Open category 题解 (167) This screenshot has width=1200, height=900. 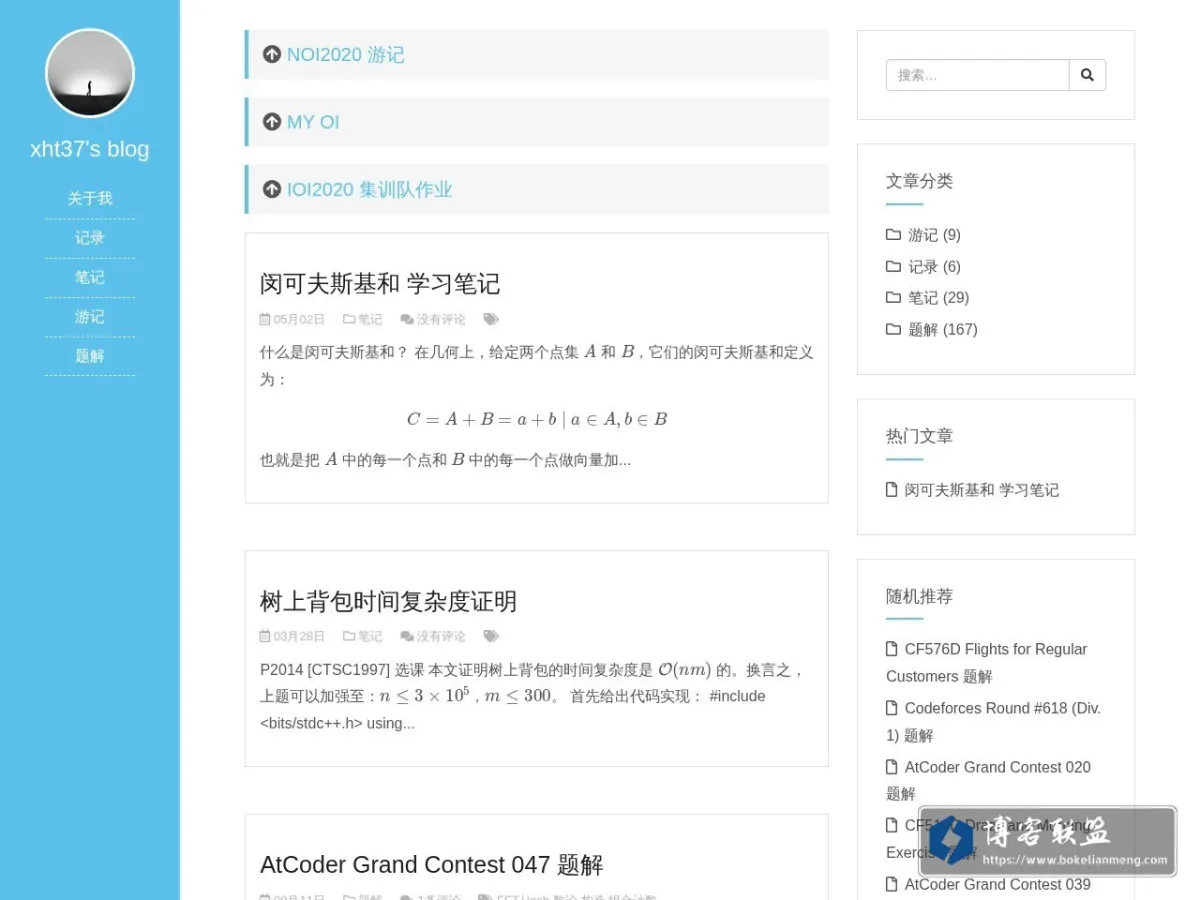[x=943, y=330]
